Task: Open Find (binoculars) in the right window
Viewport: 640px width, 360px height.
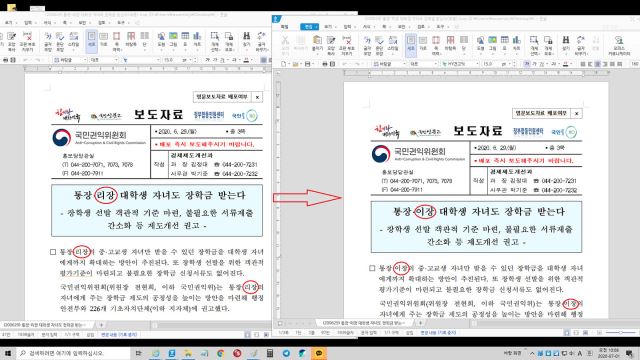Action: (x=565, y=43)
